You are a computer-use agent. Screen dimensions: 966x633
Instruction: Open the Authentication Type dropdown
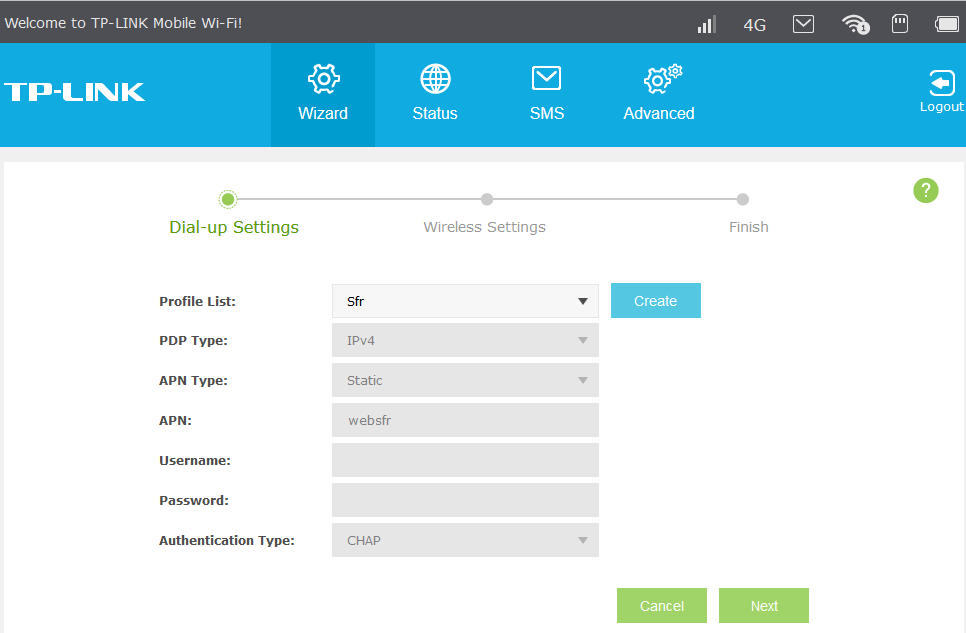tap(465, 541)
